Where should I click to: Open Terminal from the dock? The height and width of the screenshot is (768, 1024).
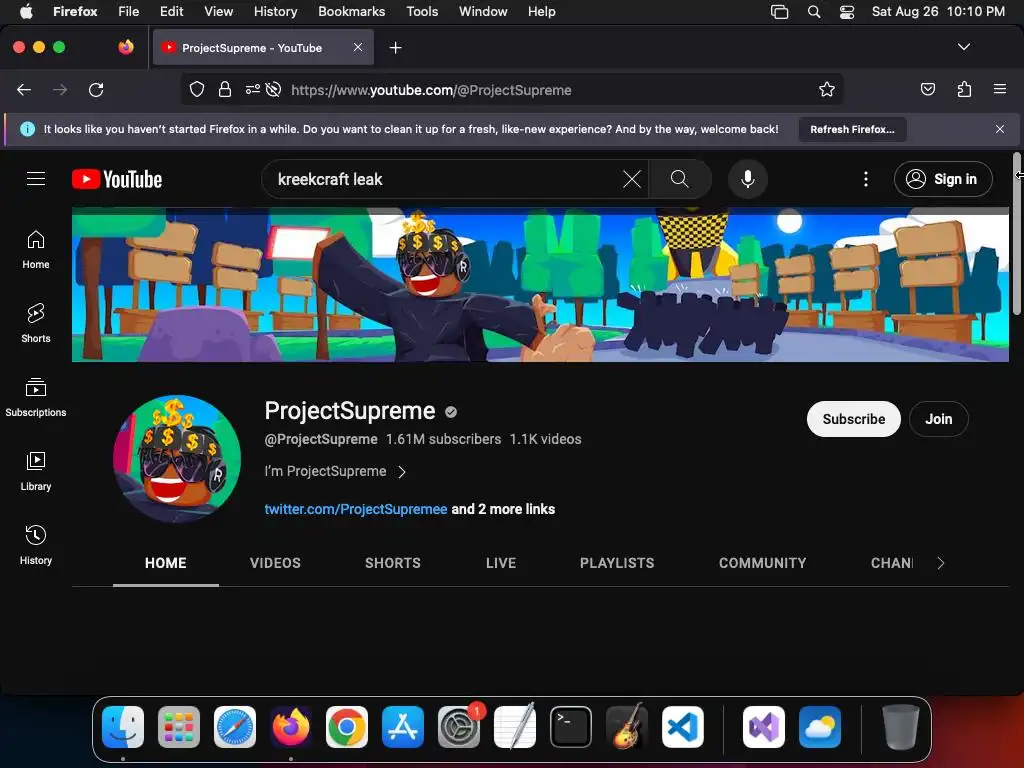point(571,727)
